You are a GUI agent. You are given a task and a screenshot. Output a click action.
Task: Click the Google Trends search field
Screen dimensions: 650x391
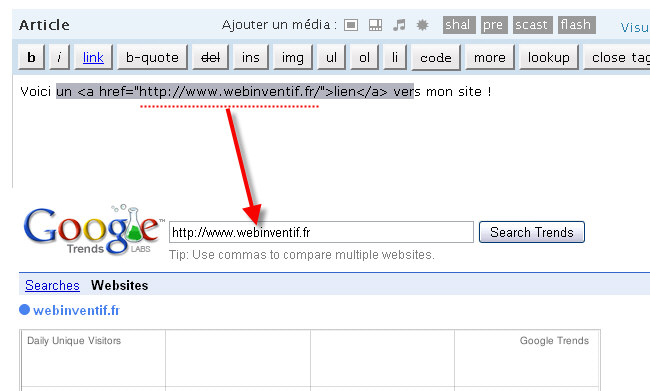[321, 232]
